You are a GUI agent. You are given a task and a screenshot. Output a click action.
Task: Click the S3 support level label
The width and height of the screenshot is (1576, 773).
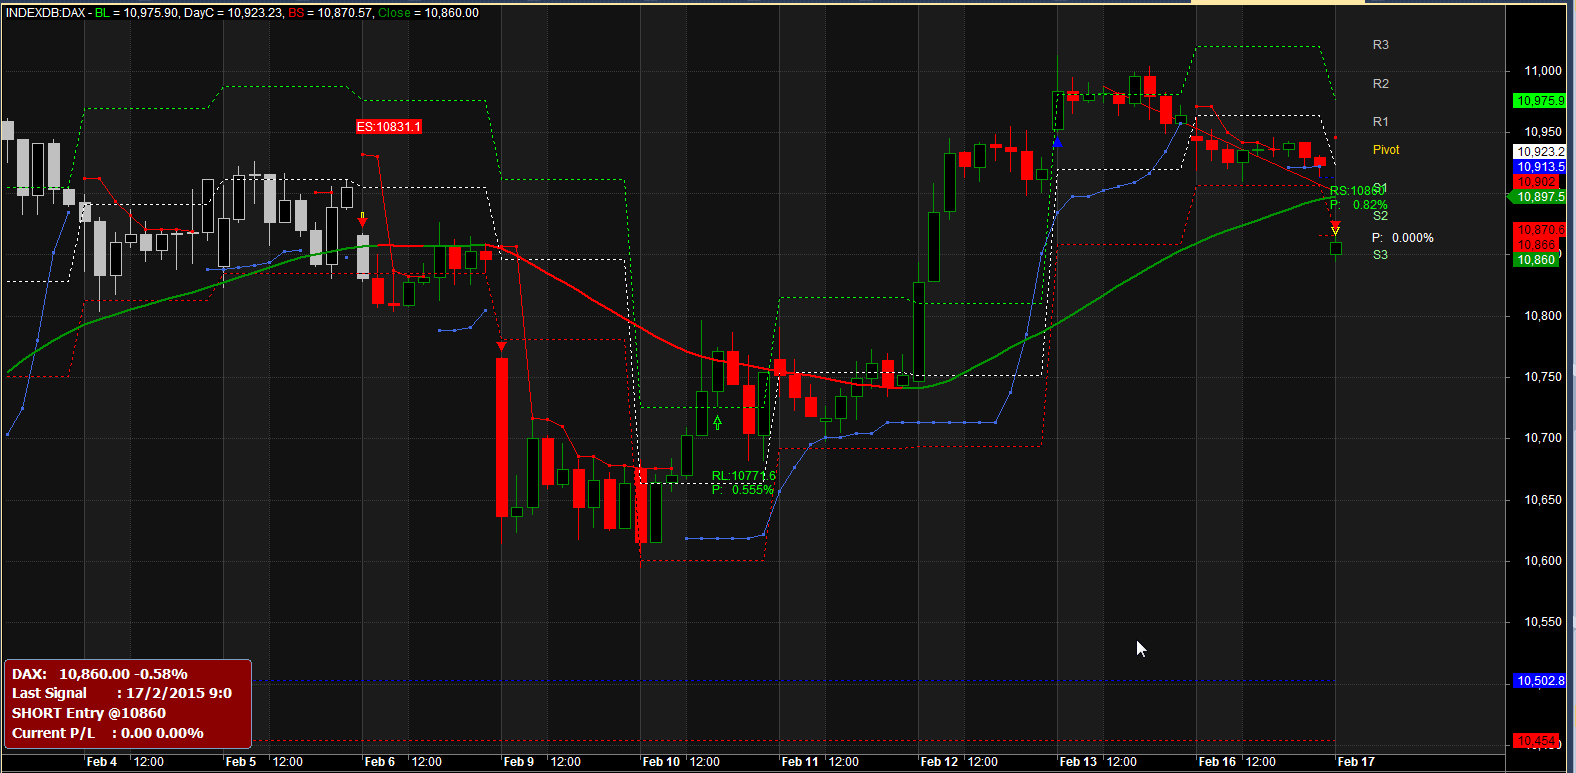1380,255
